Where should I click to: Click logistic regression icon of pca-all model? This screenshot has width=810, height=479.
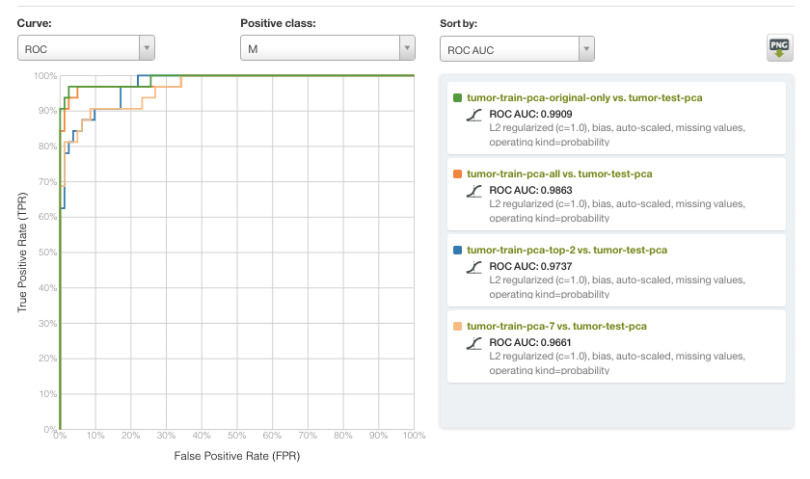click(x=475, y=192)
